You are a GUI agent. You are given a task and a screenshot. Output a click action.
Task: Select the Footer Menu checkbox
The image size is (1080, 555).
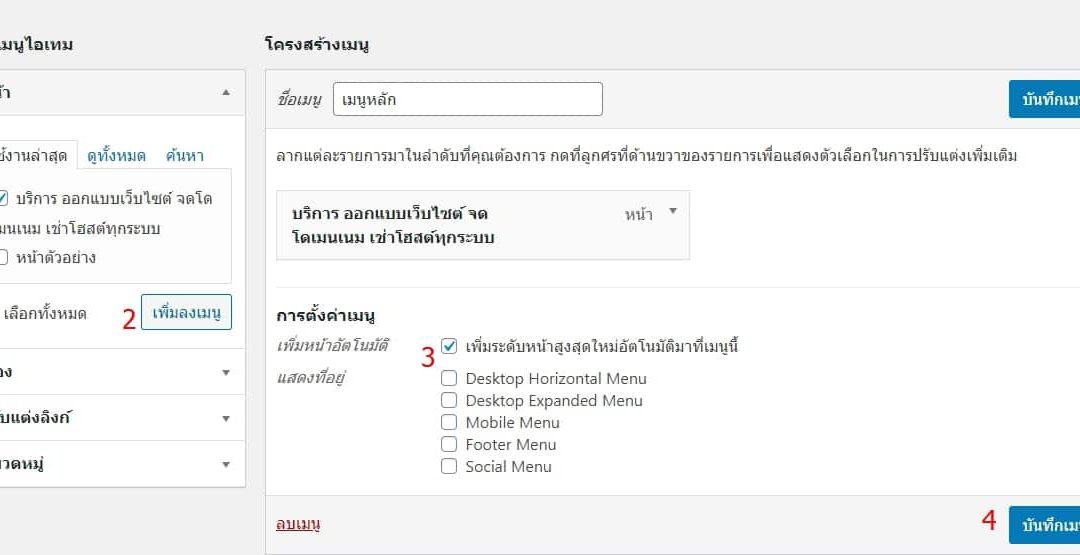[449, 444]
